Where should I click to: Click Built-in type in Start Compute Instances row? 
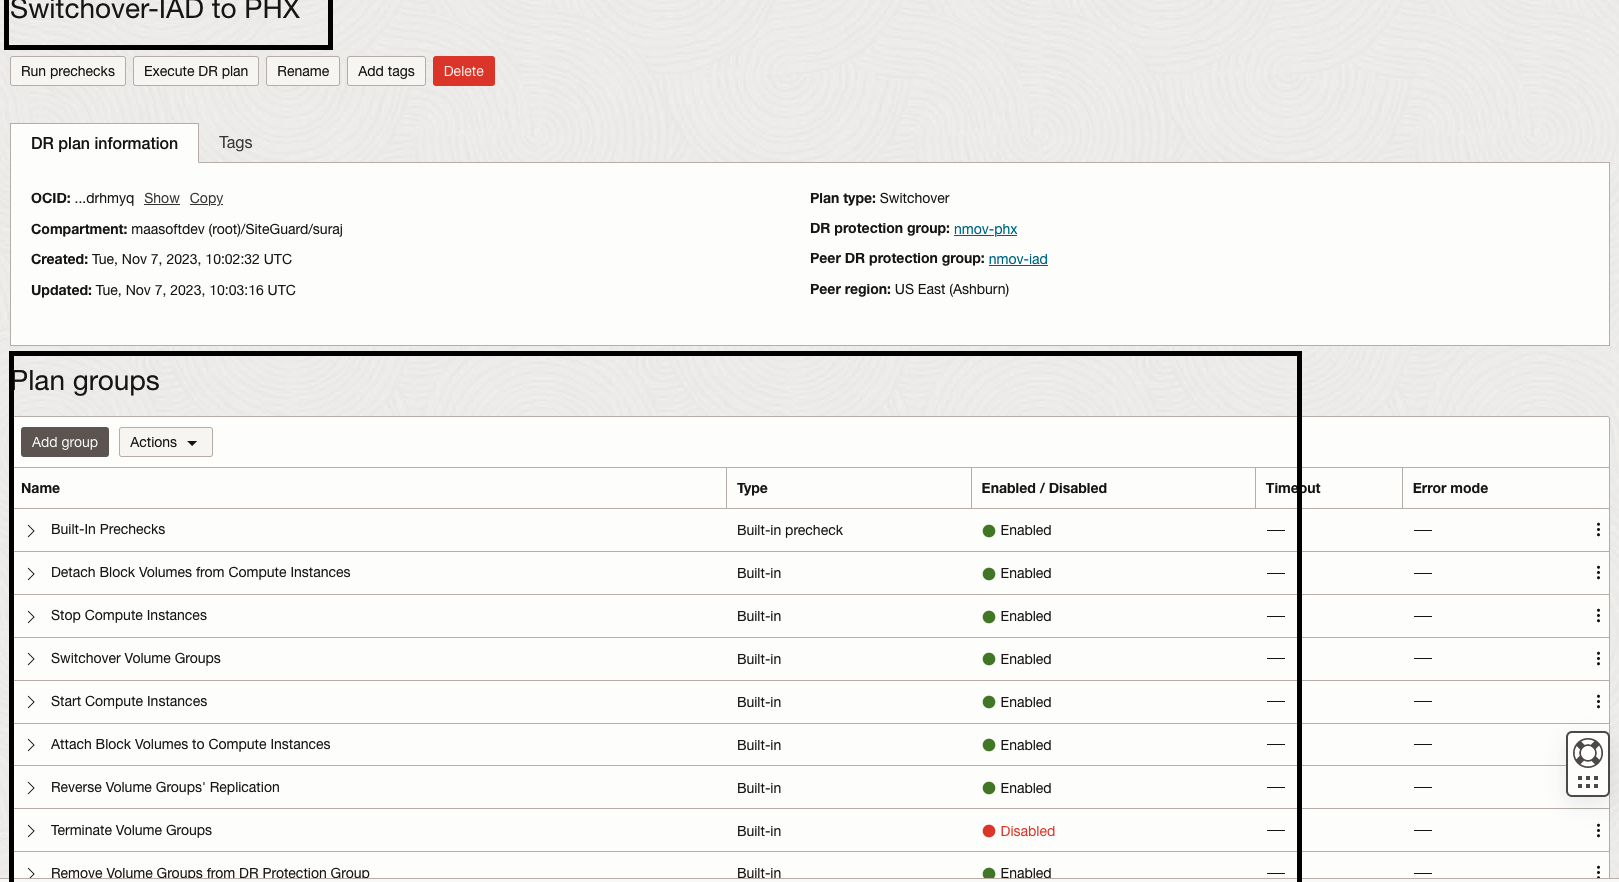click(759, 703)
